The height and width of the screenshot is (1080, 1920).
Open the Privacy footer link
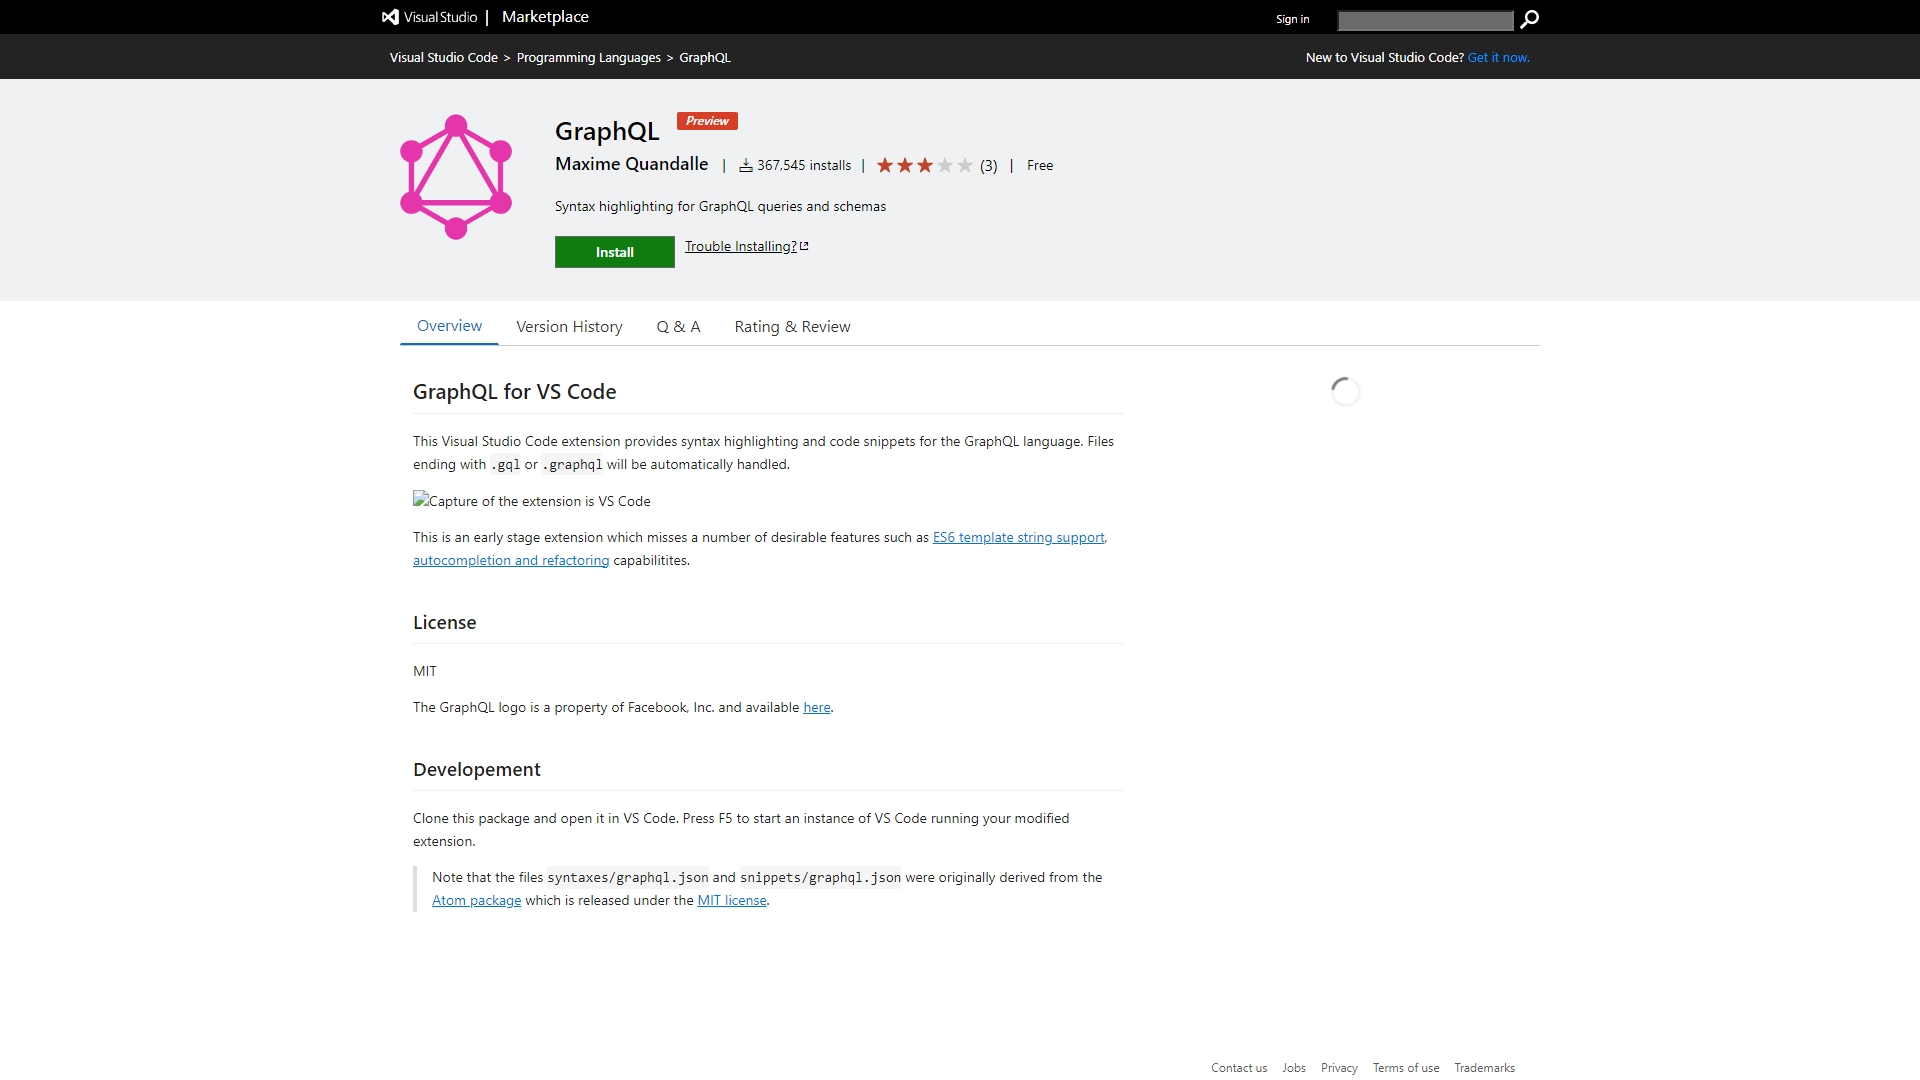pos(1339,1068)
